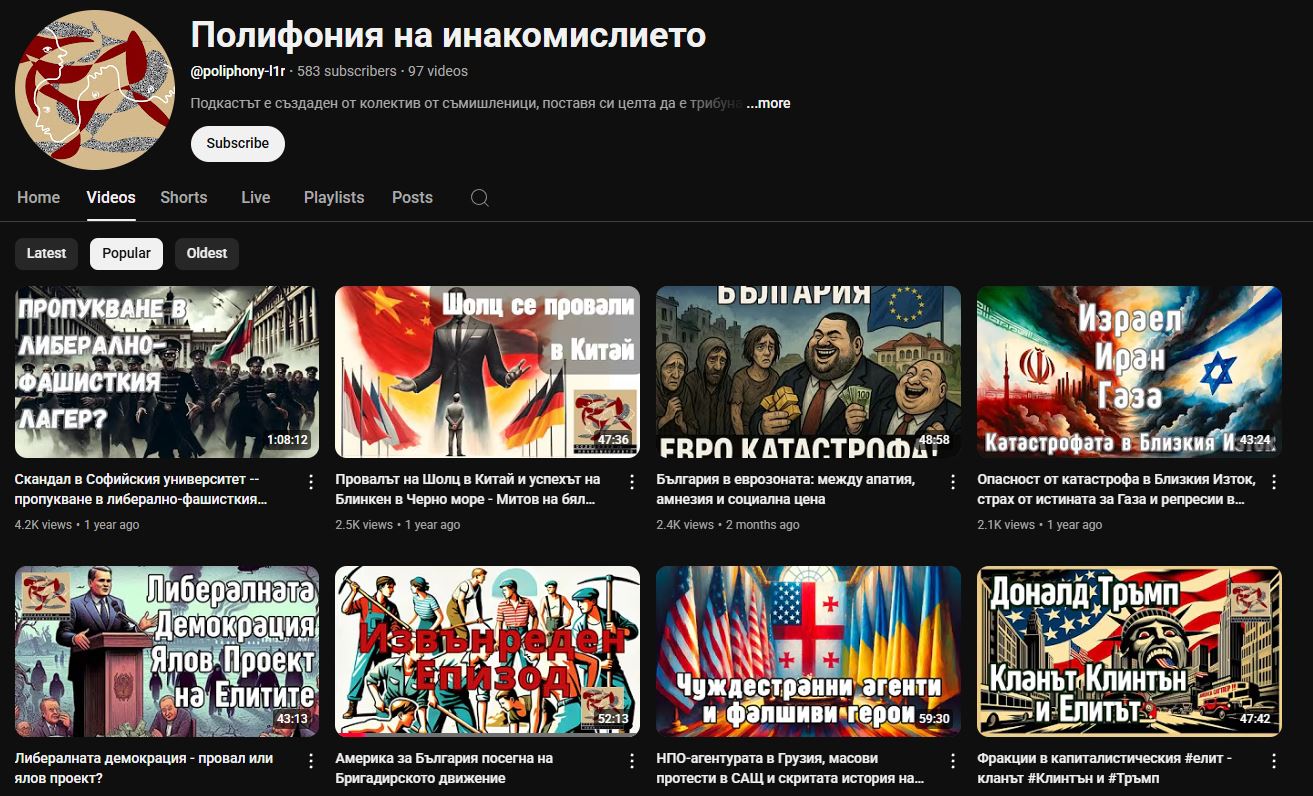Open options menu for Америка за България video
This screenshot has height=796, width=1313.
(x=632, y=761)
